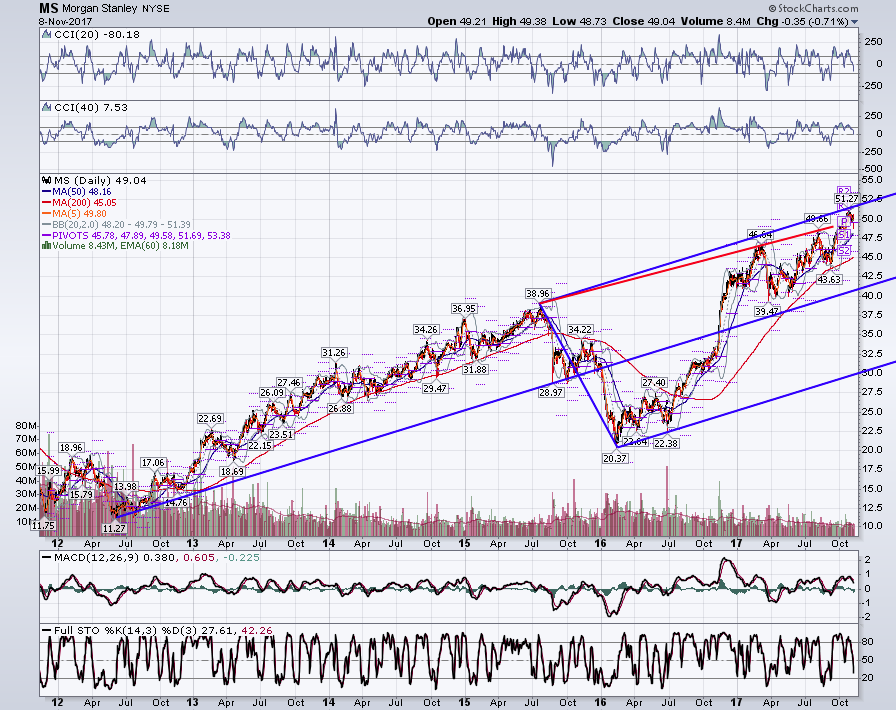Viewport: 896px width, 710px height.
Task: Click the Close 49.04 value in the header
Action: tap(643, 21)
